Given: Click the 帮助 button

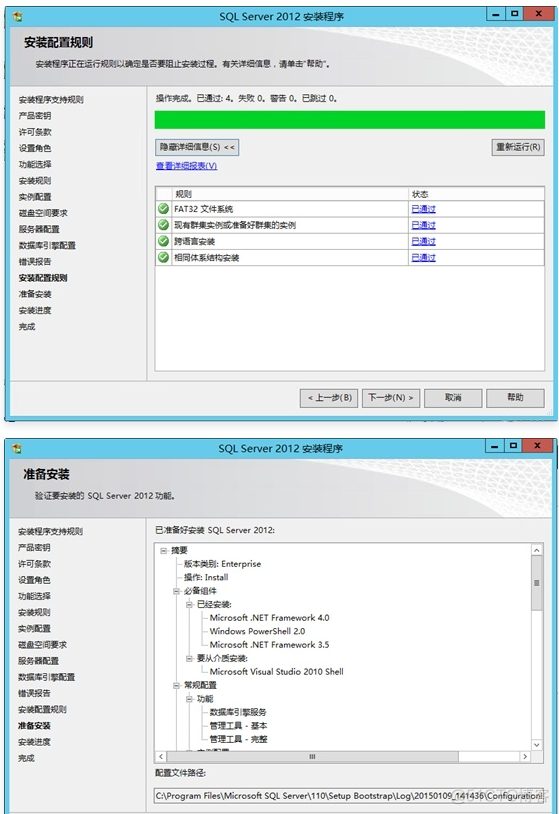Looking at the screenshot, I should (515, 398).
